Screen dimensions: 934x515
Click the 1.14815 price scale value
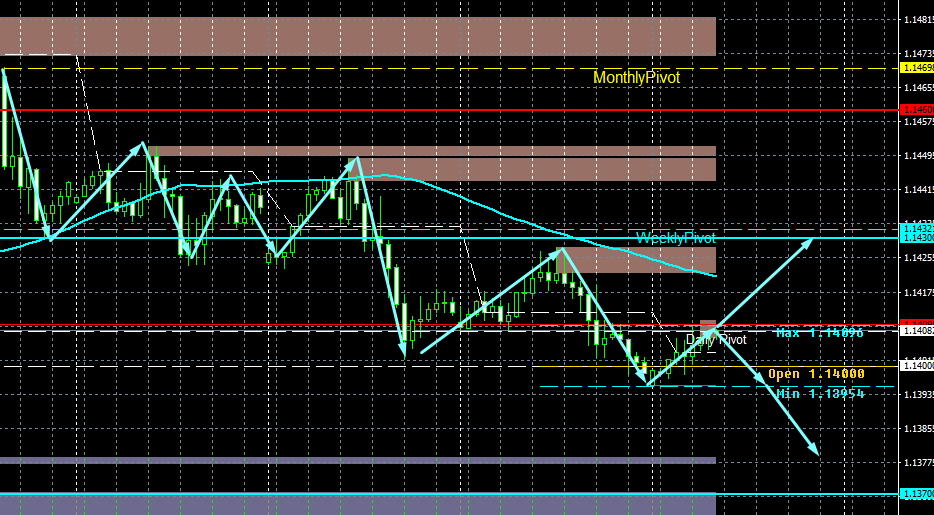point(918,20)
